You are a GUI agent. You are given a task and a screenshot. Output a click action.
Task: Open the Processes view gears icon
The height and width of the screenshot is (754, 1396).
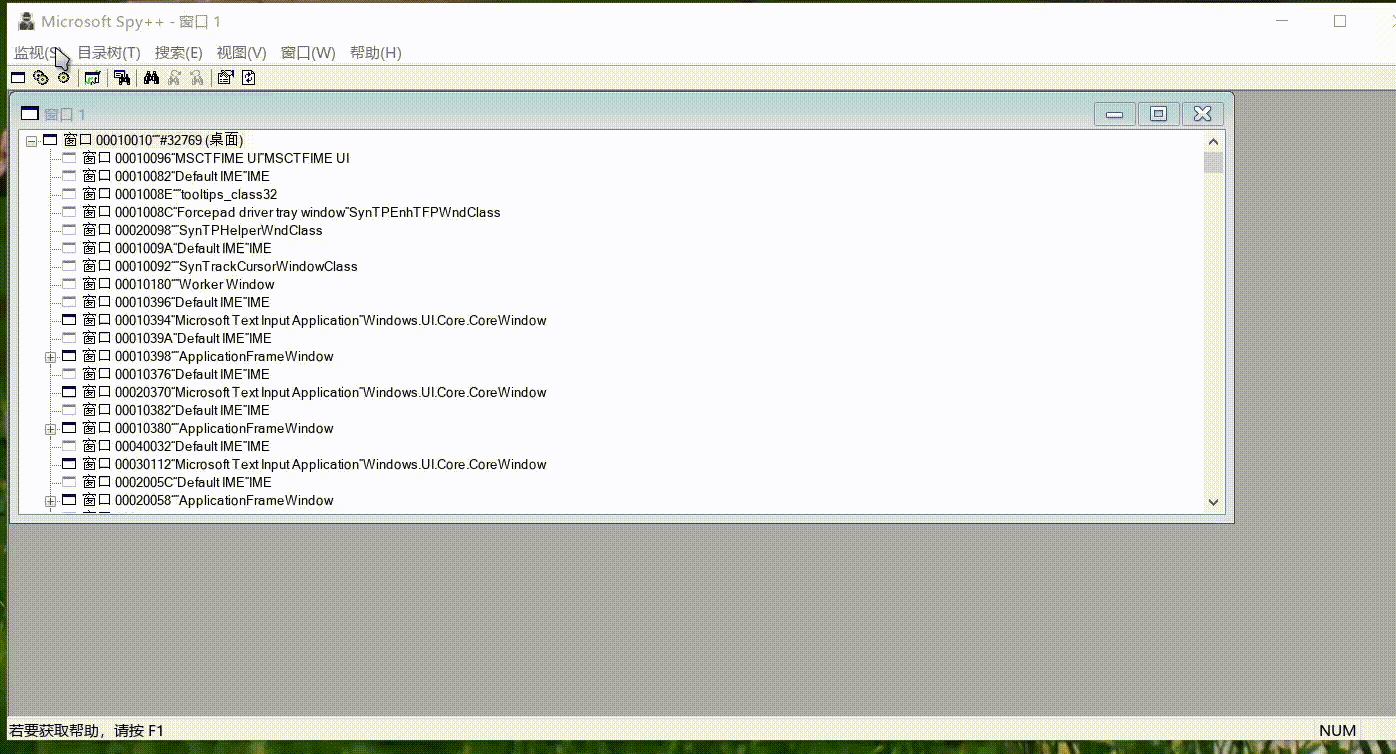[40, 77]
